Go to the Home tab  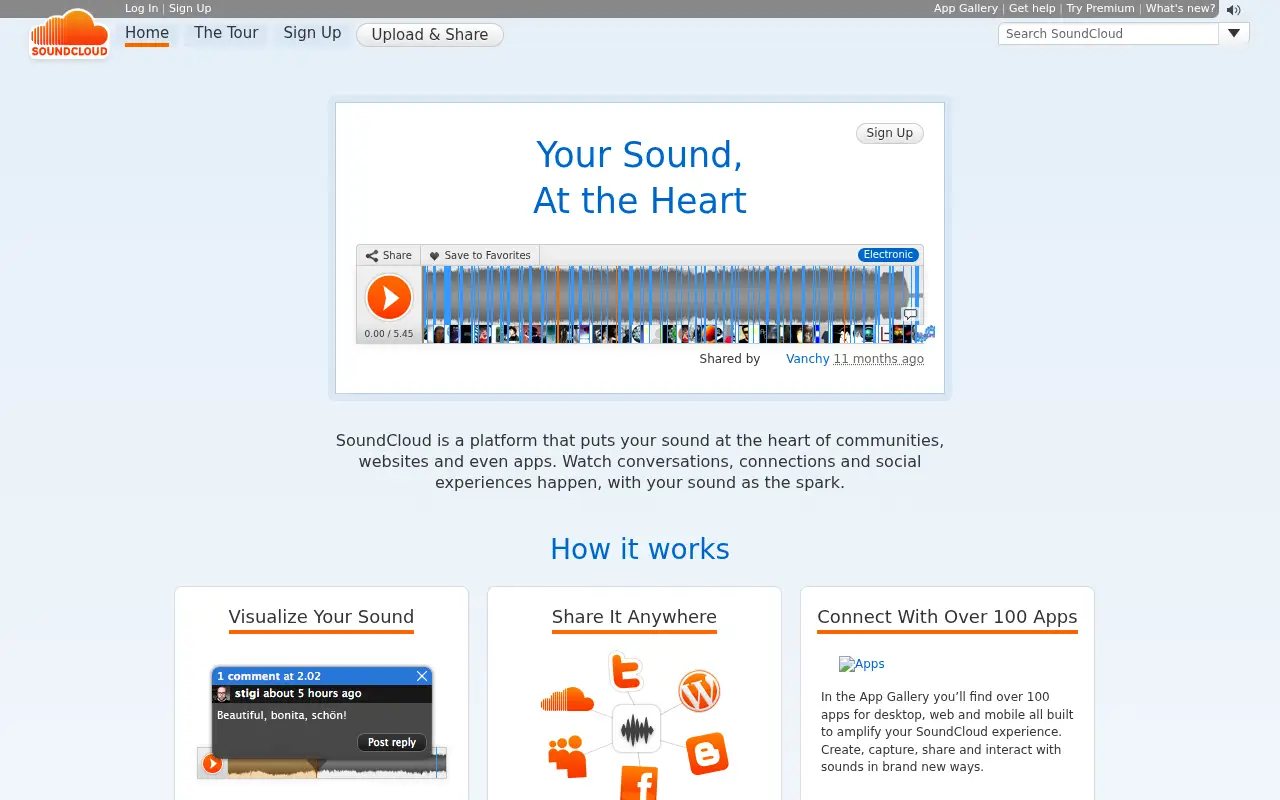tap(147, 33)
